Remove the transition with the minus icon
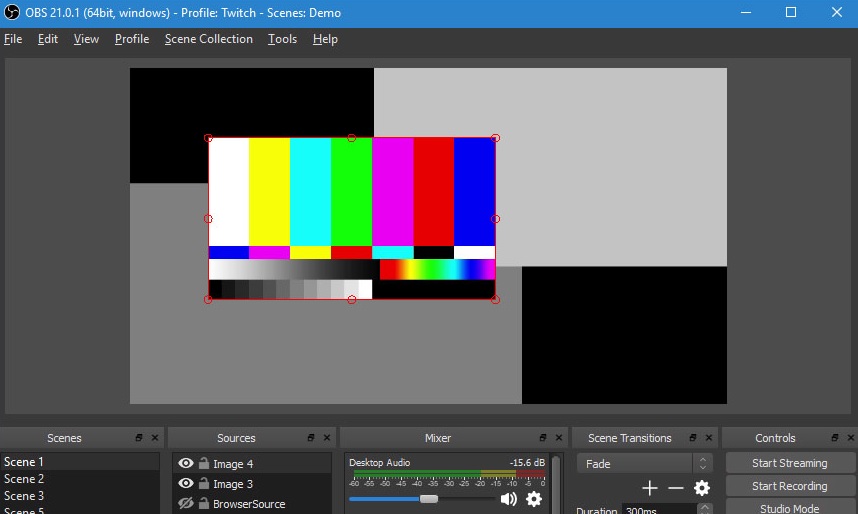The width and height of the screenshot is (858, 514). [676, 488]
